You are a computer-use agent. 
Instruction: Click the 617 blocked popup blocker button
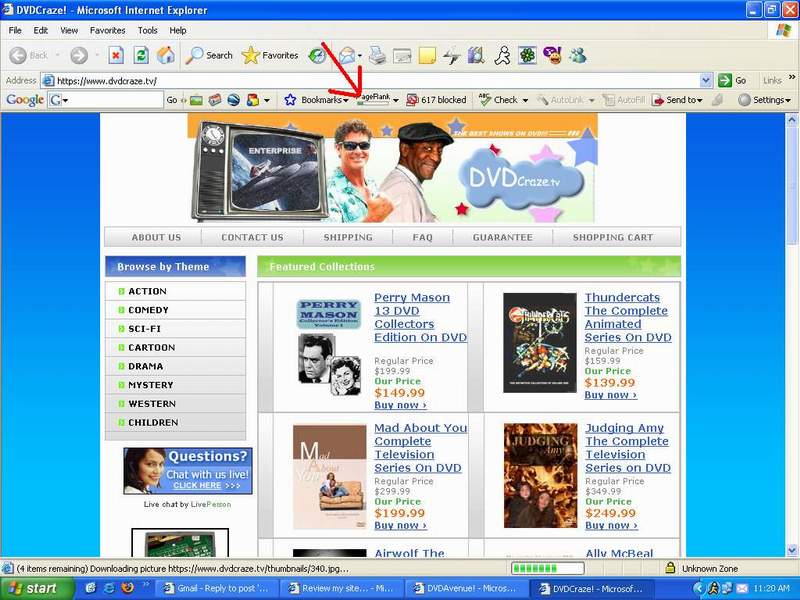tap(436, 100)
